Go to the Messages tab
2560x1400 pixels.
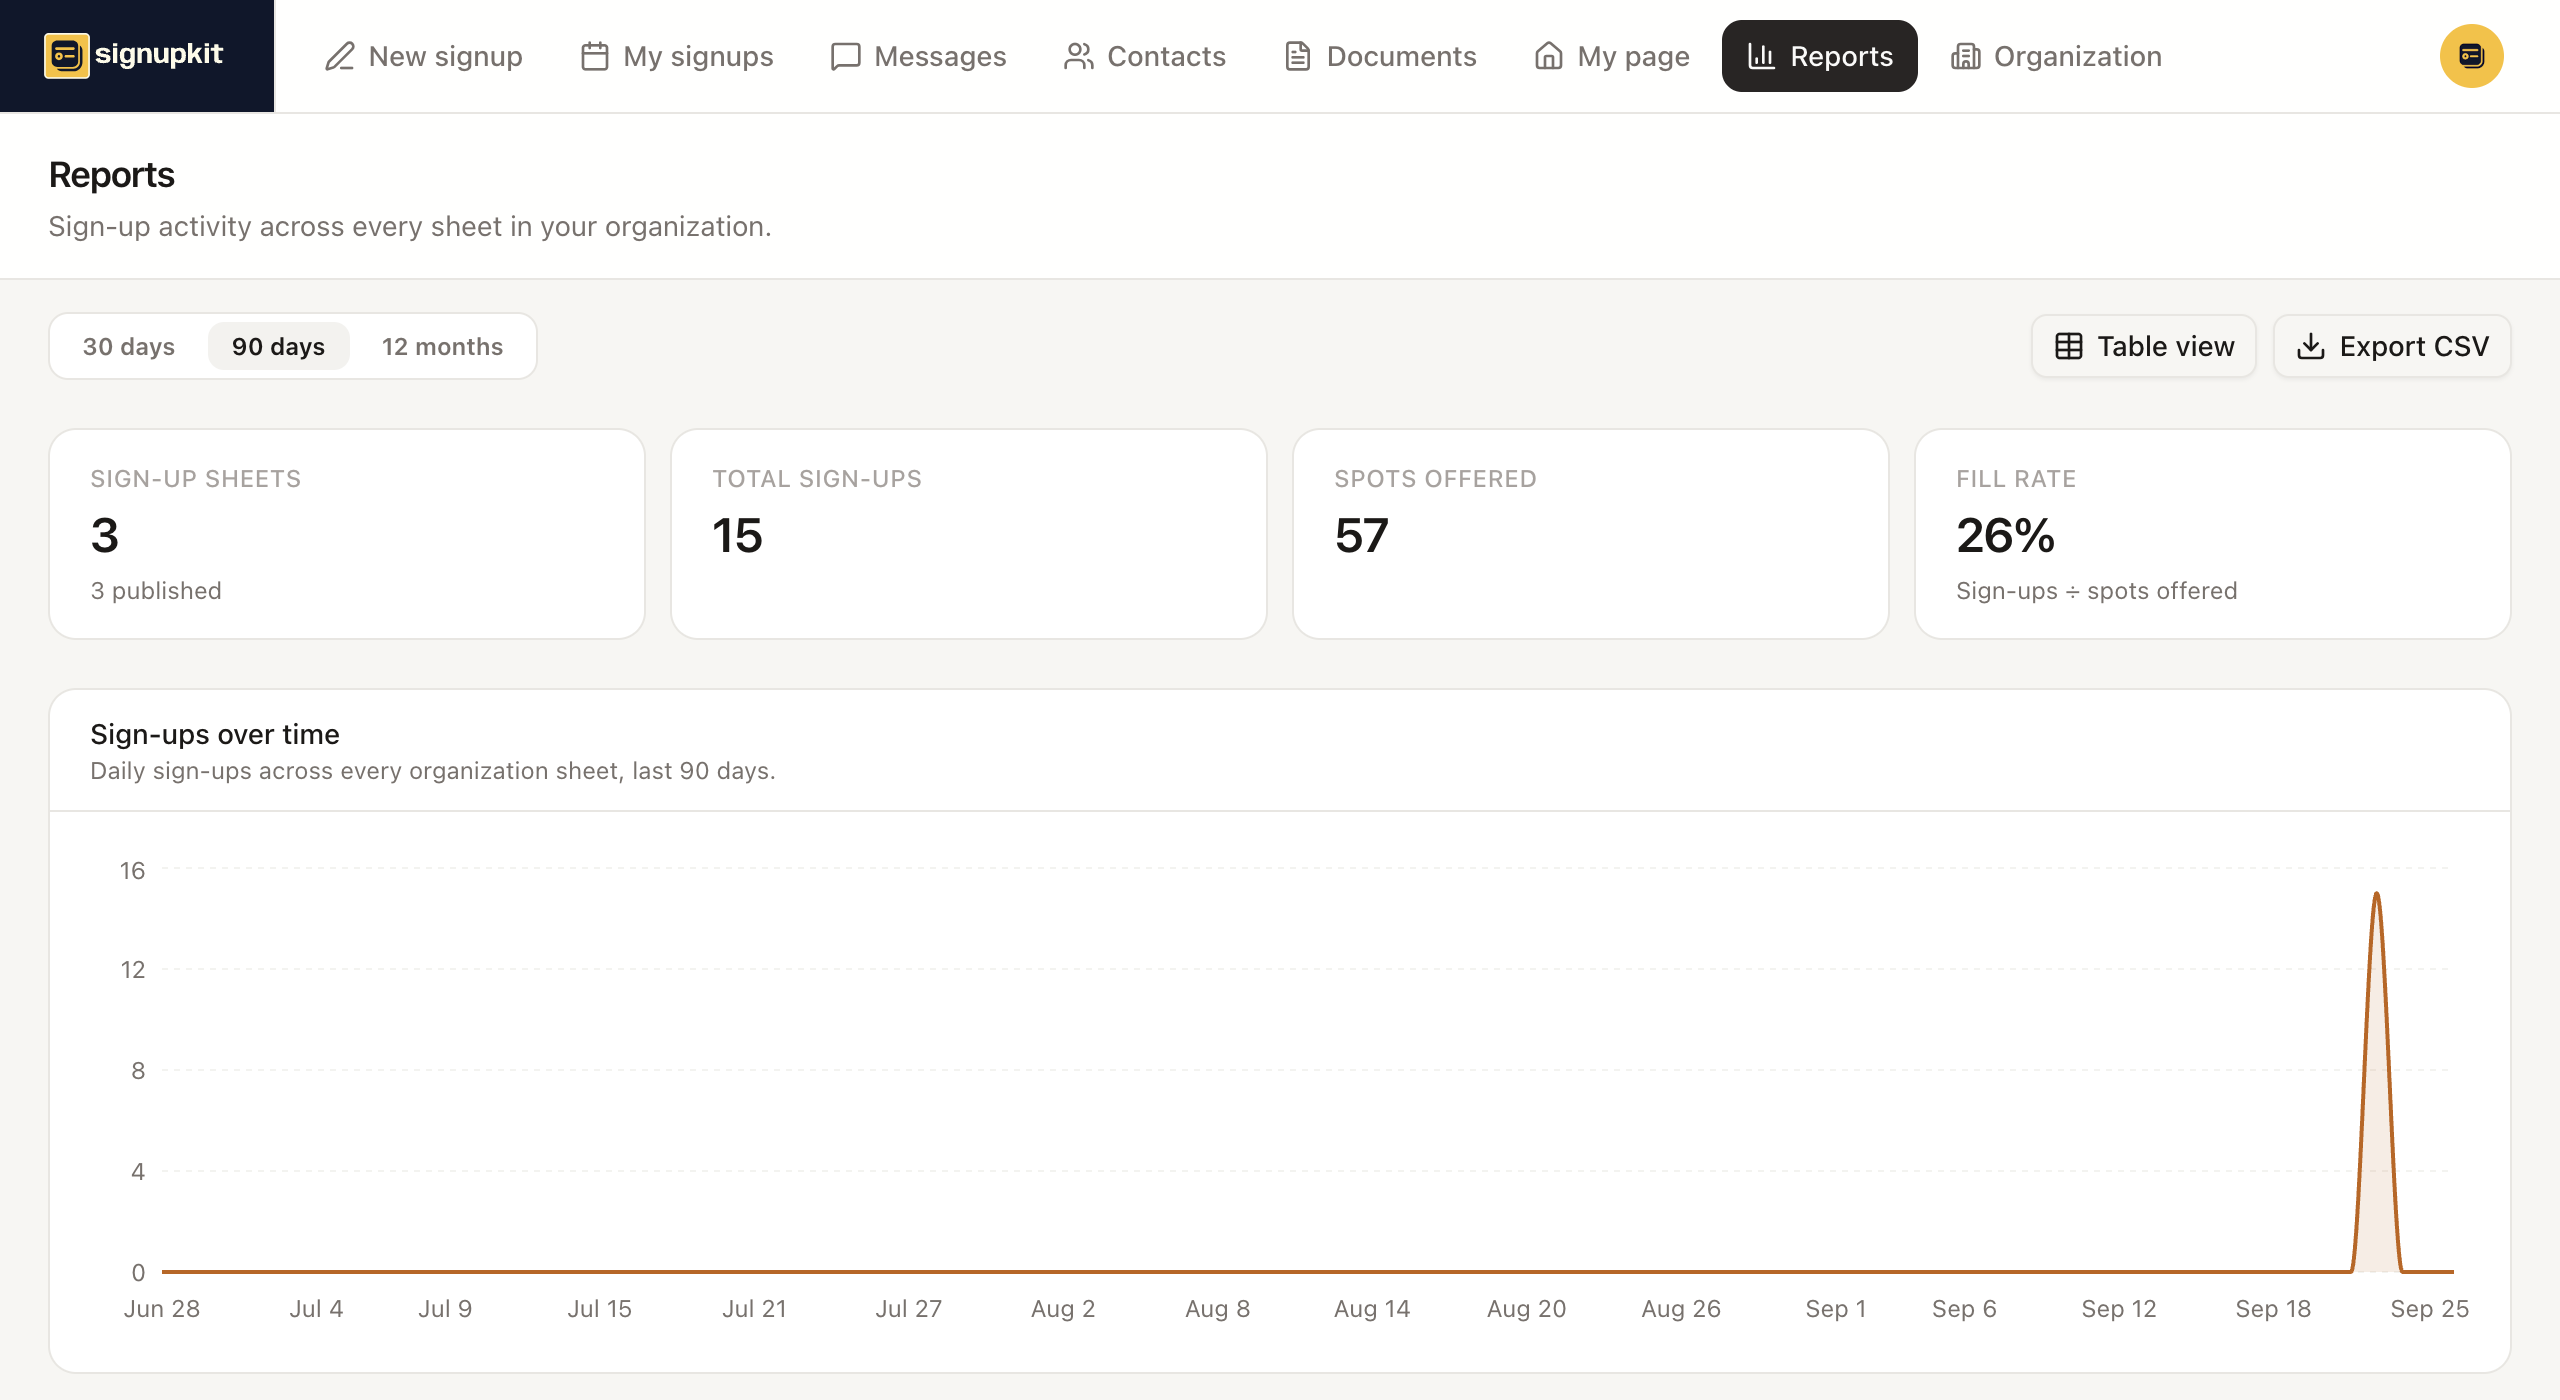coord(918,56)
